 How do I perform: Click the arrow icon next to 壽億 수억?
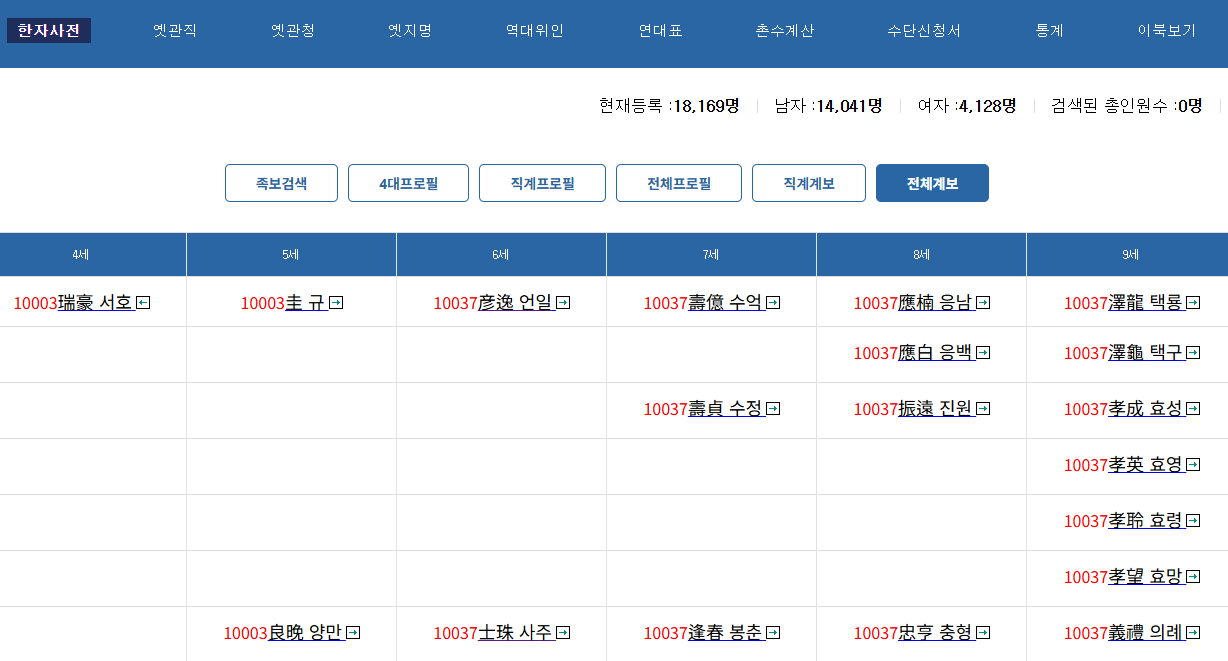pos(773,303)
